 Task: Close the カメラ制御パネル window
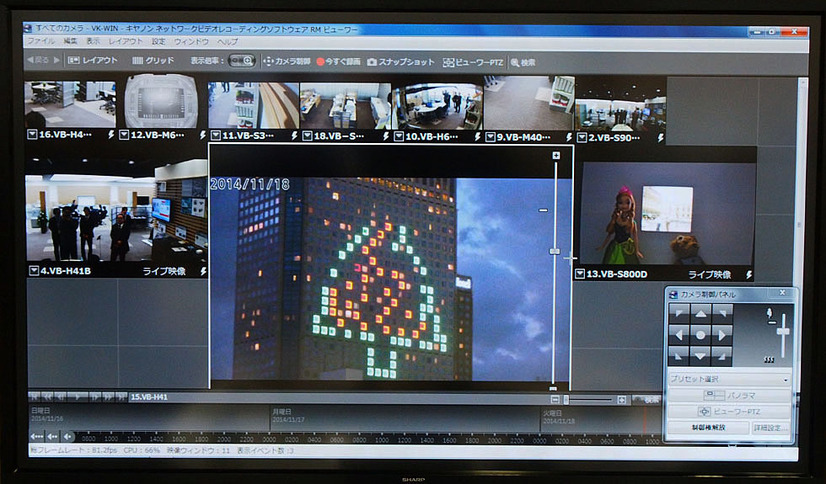point(782,293)
